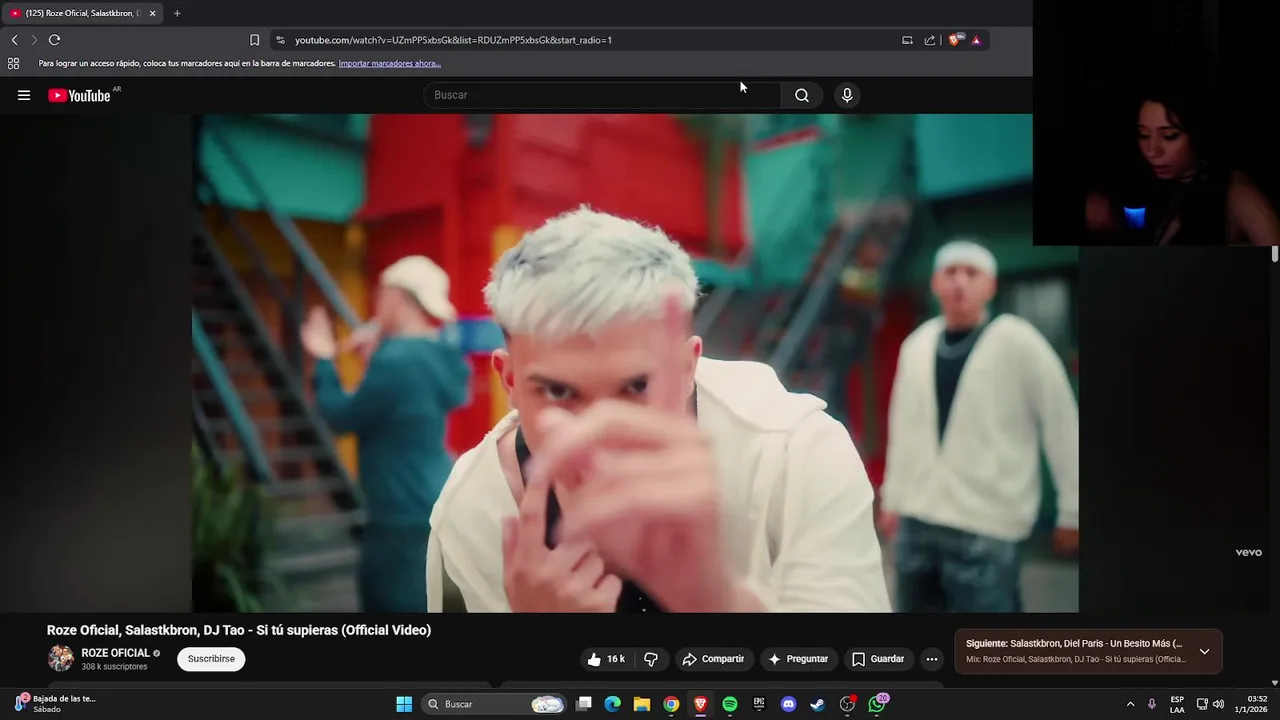Open Google Chrome from taskbar

pos(671,704)
